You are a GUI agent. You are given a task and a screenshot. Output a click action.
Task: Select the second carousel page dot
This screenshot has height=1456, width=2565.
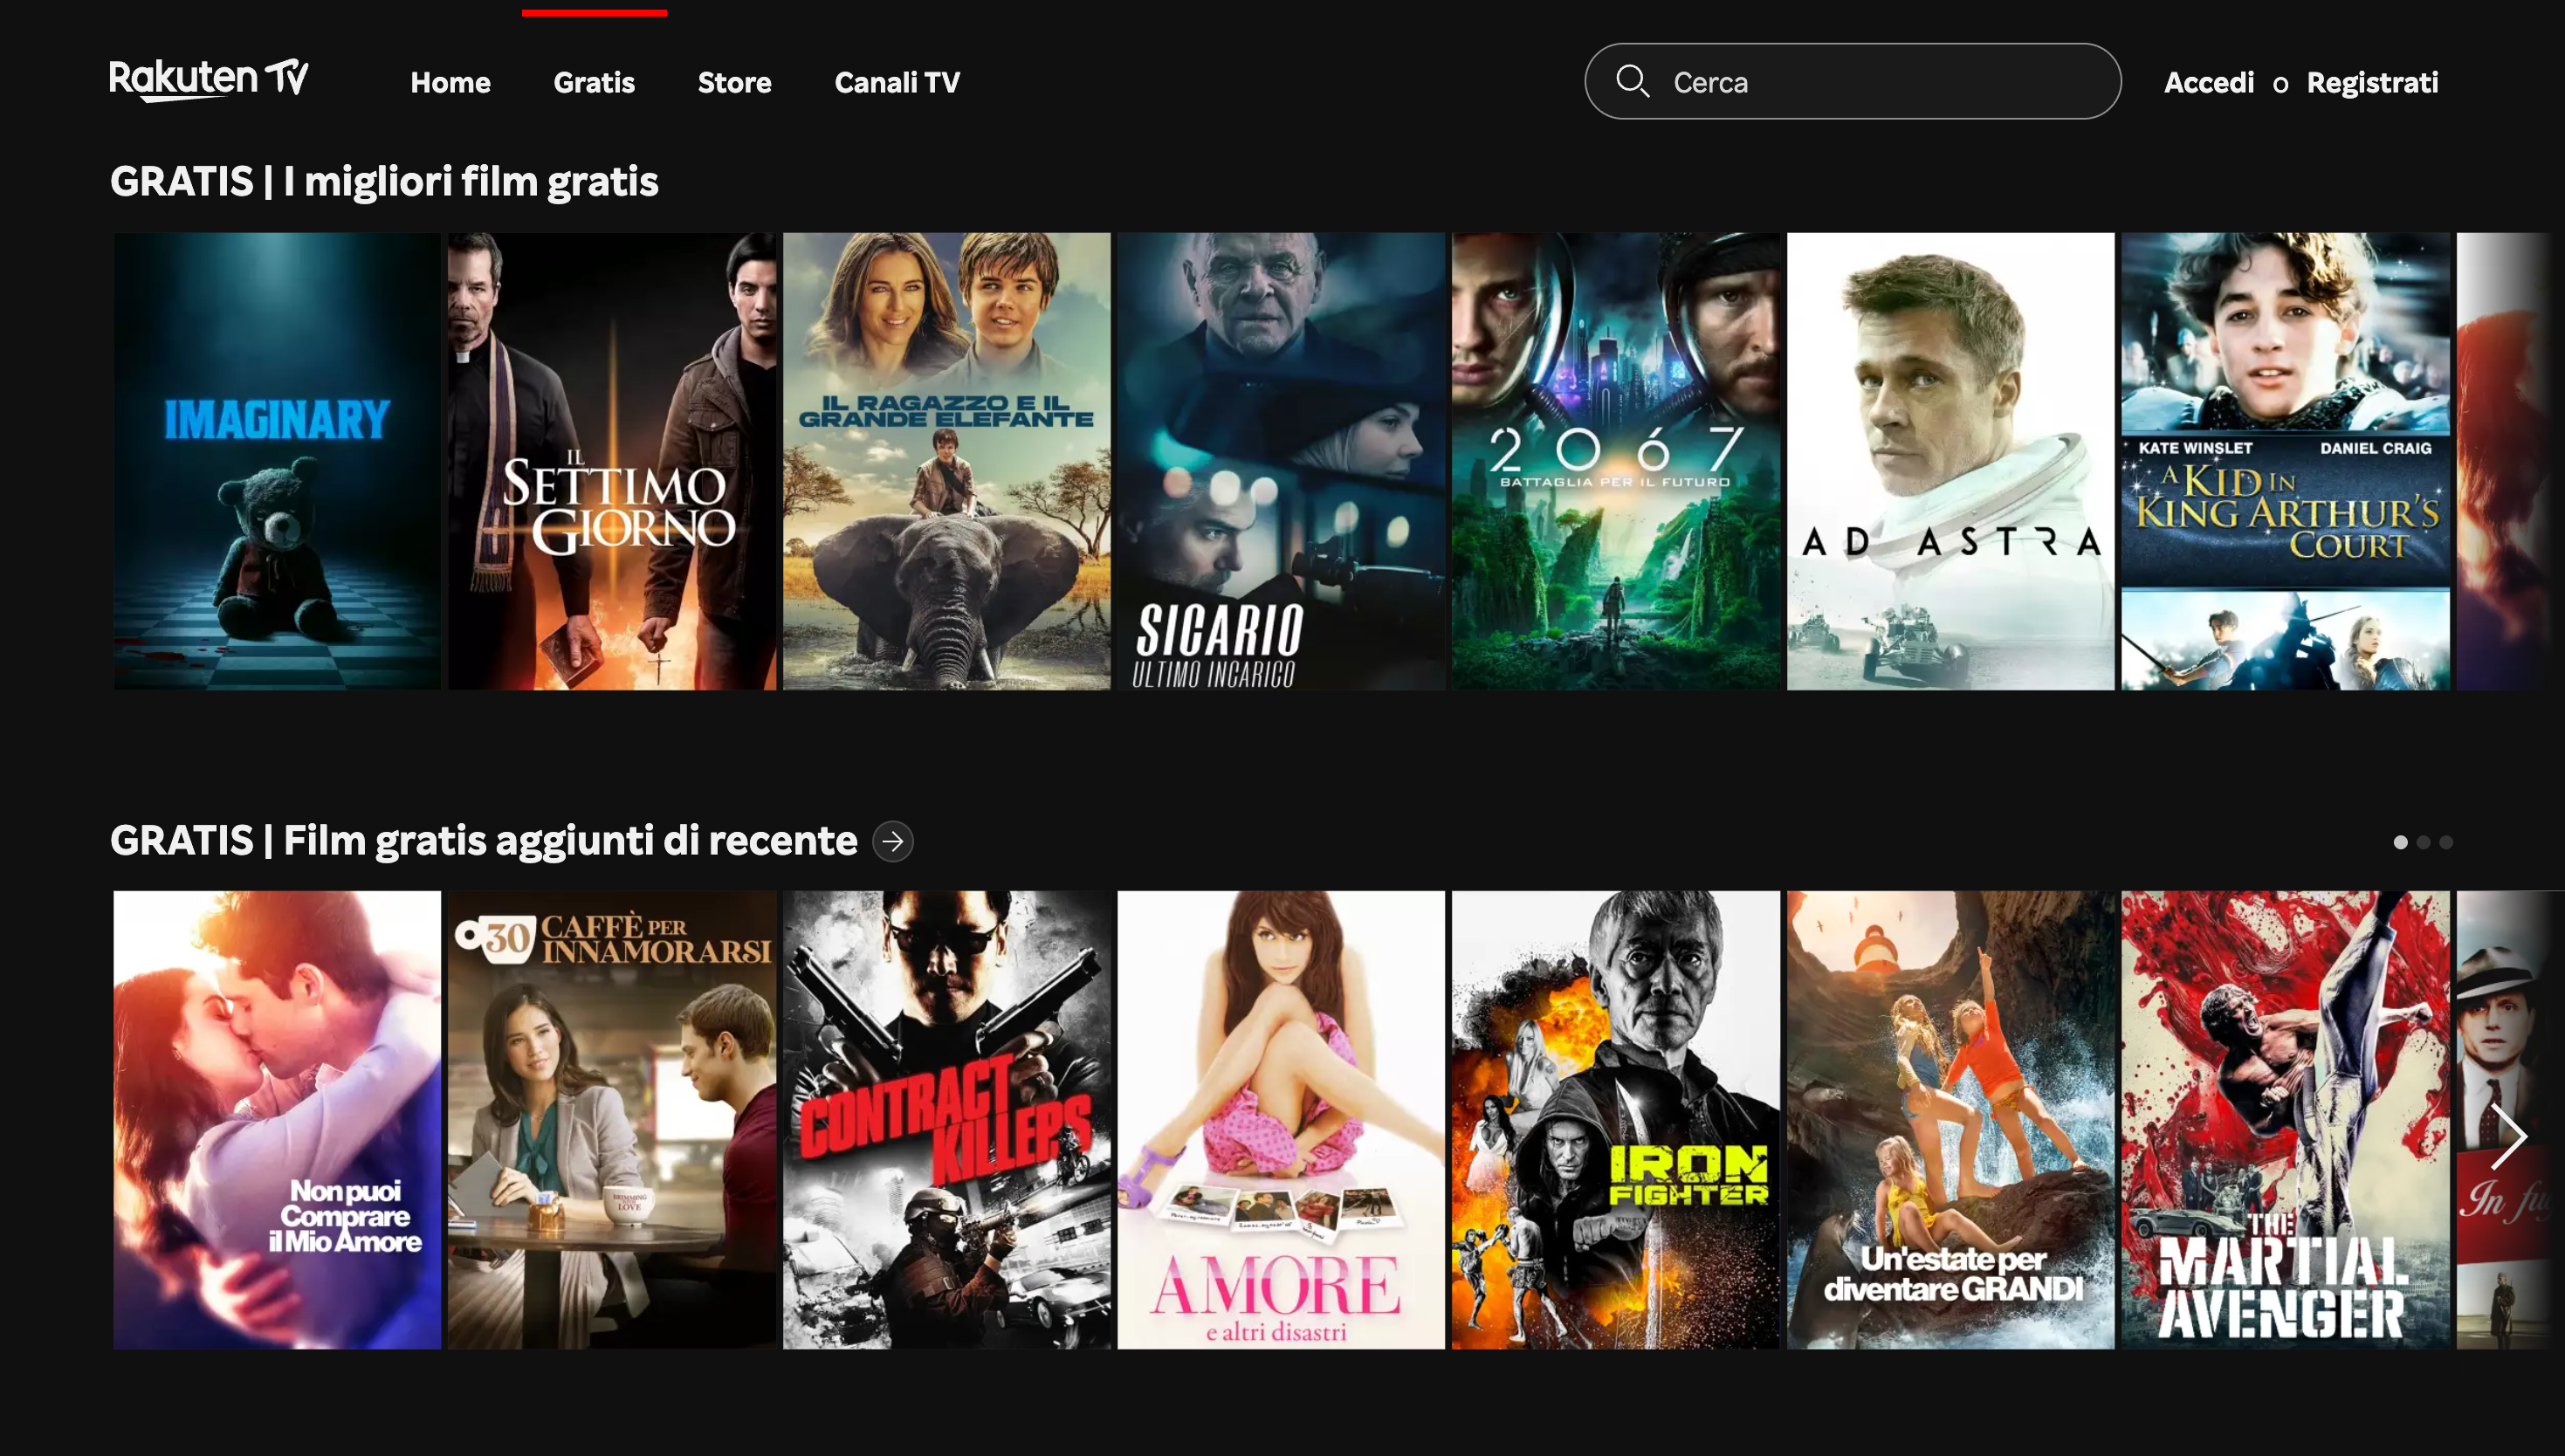click(2423, 842)
